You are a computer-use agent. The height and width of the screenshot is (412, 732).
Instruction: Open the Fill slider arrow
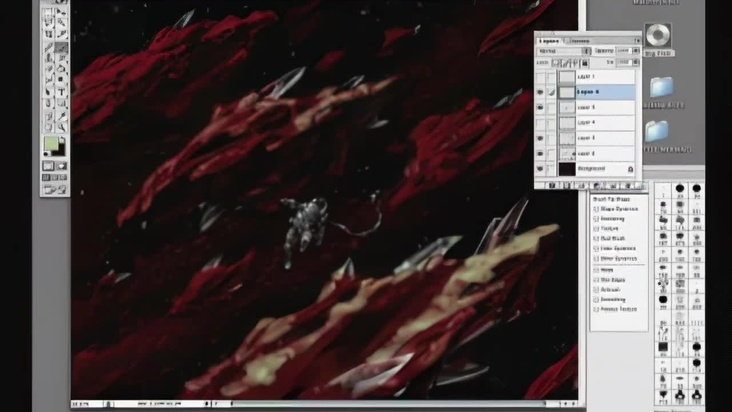(x=635, y=62)
